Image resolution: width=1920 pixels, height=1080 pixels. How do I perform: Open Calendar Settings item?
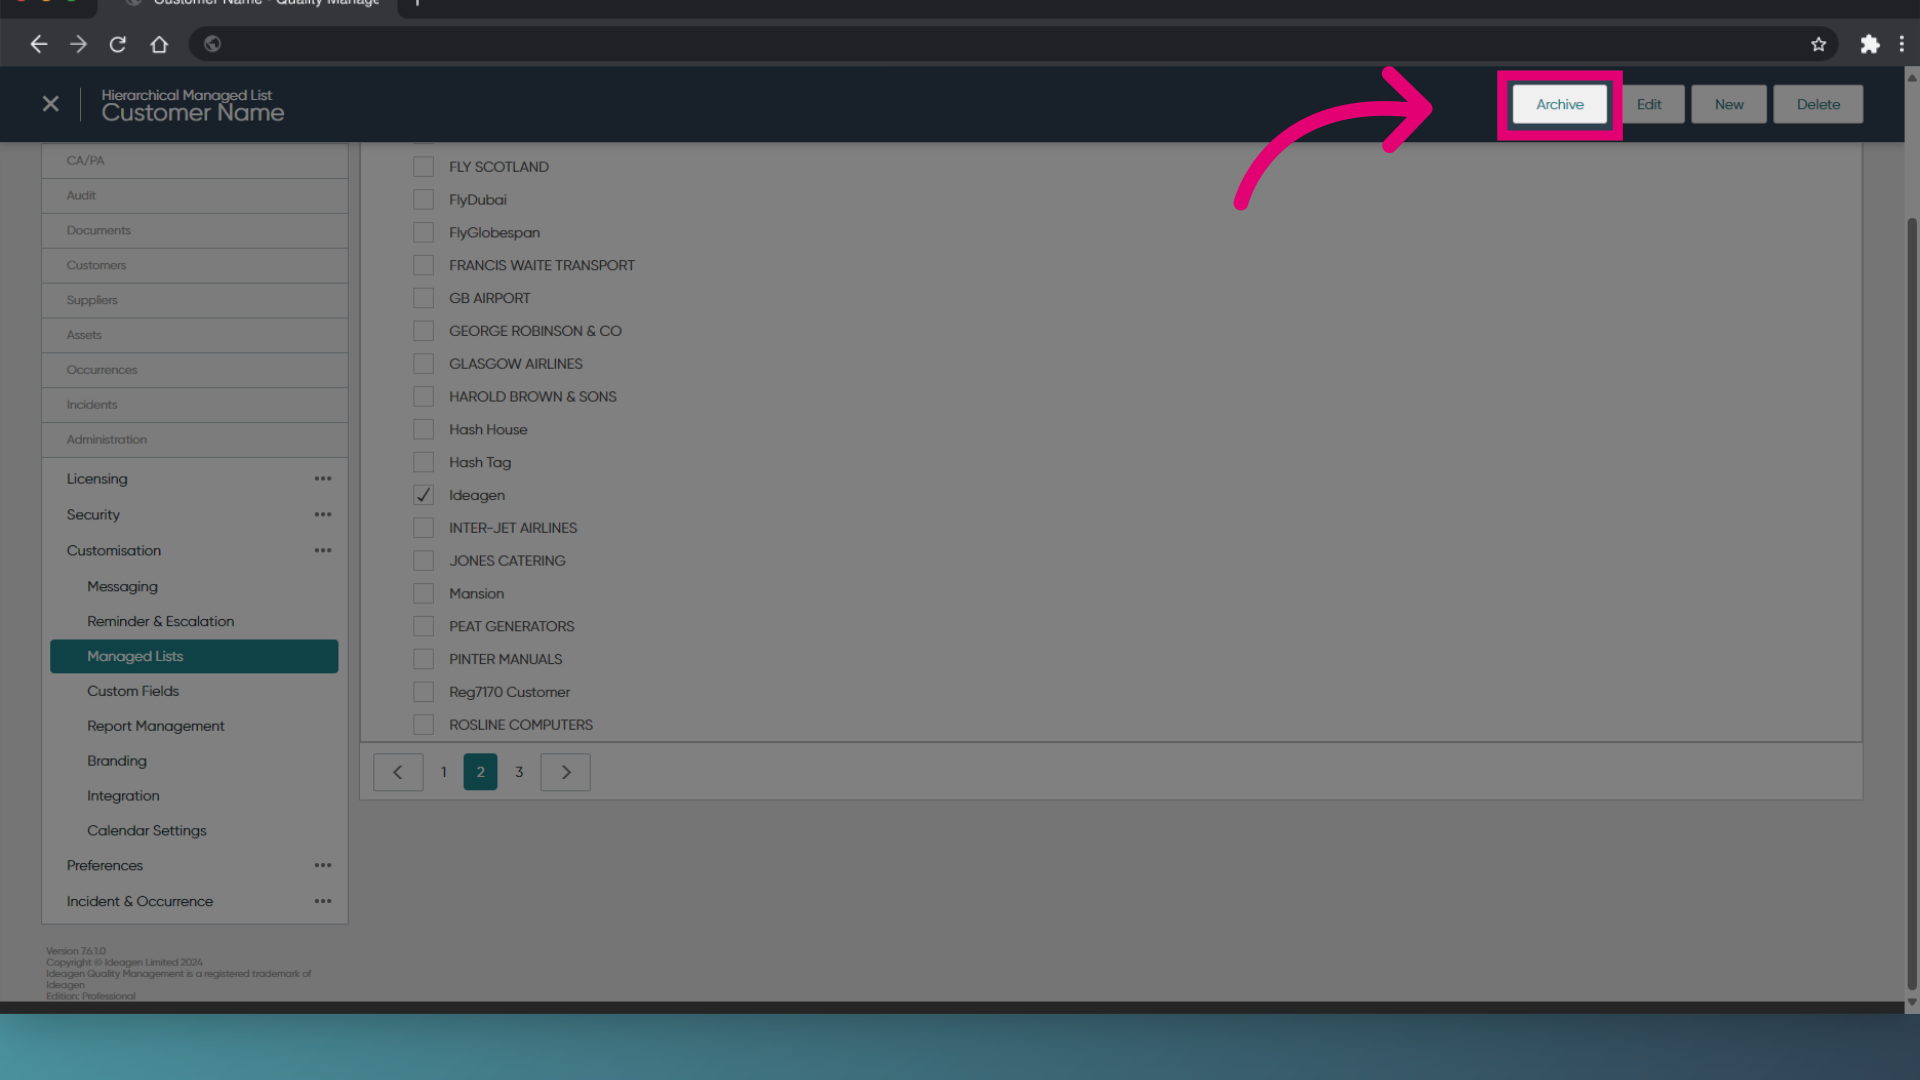[x=147, y=832]
